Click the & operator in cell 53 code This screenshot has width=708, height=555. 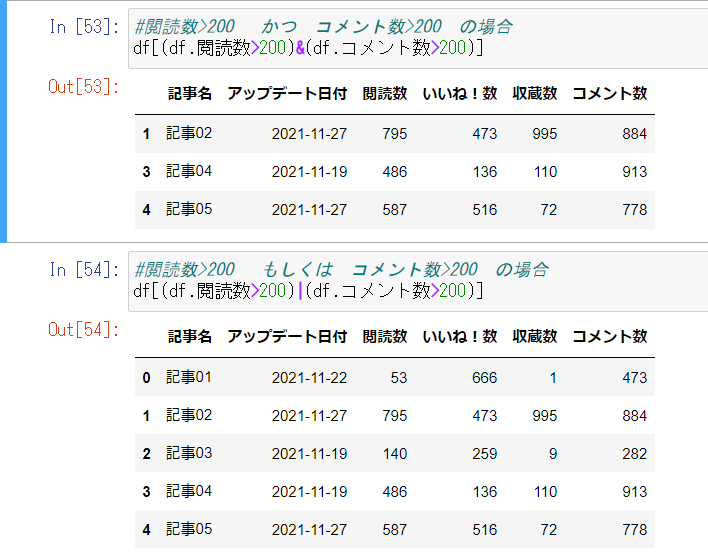(x=299, y=47)
